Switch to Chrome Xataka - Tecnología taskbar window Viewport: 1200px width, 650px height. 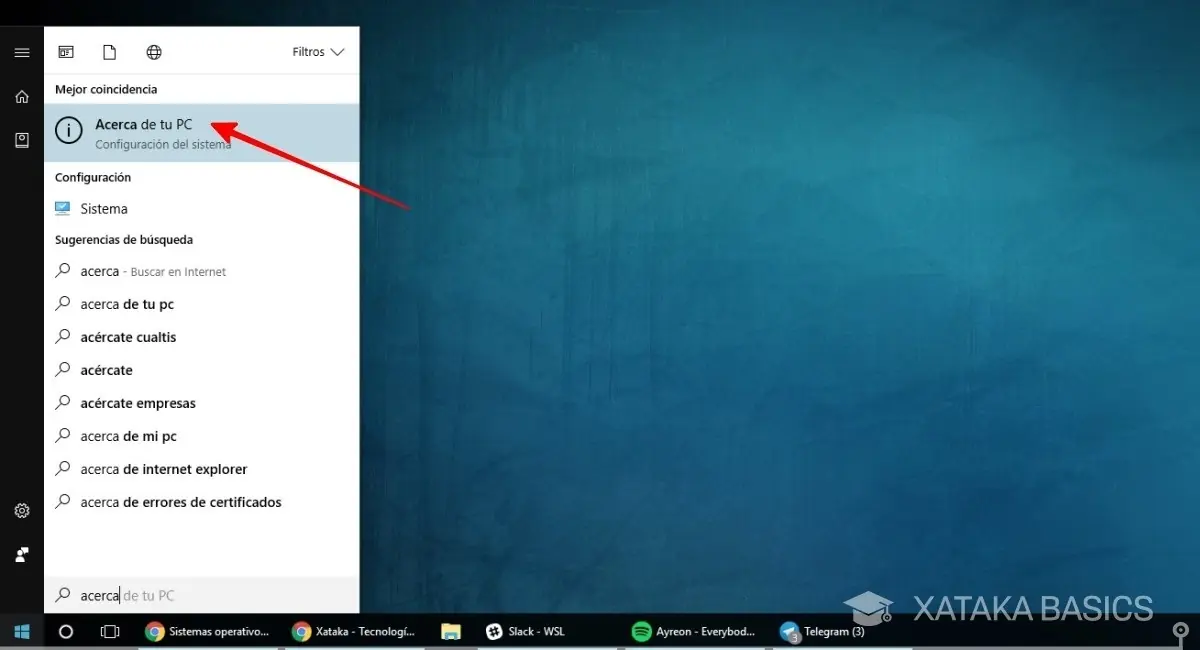(x=353, y=631)
